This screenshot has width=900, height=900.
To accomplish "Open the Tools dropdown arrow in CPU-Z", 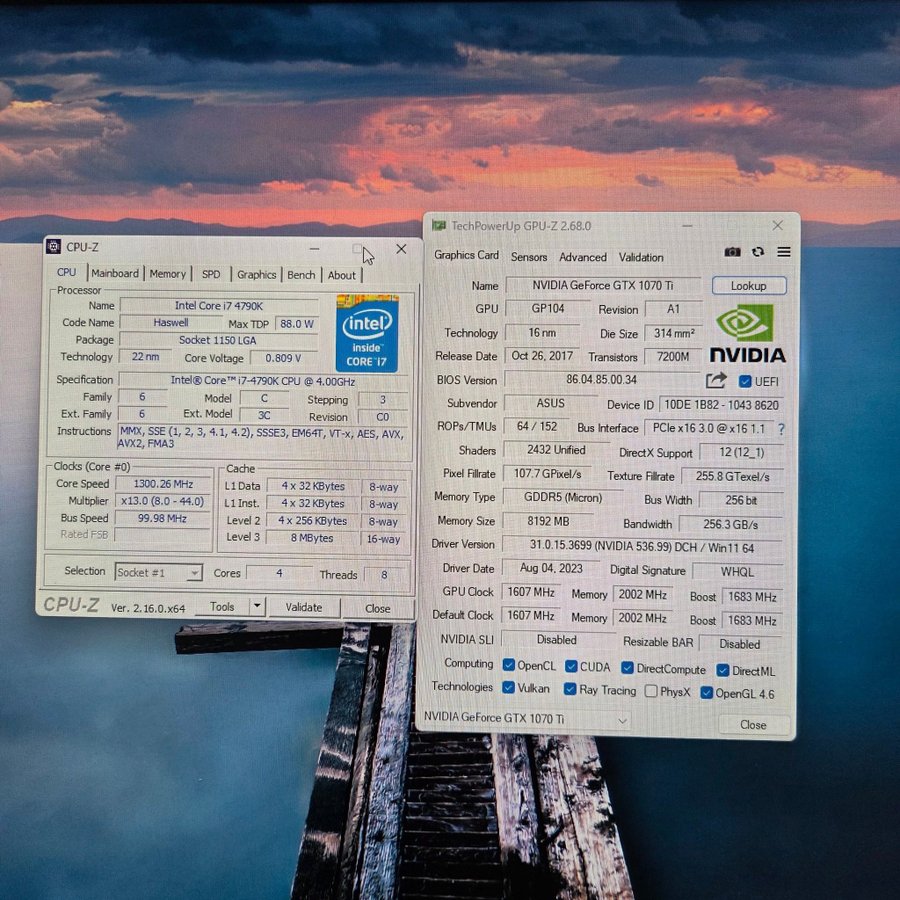I will tap(256, 606).
